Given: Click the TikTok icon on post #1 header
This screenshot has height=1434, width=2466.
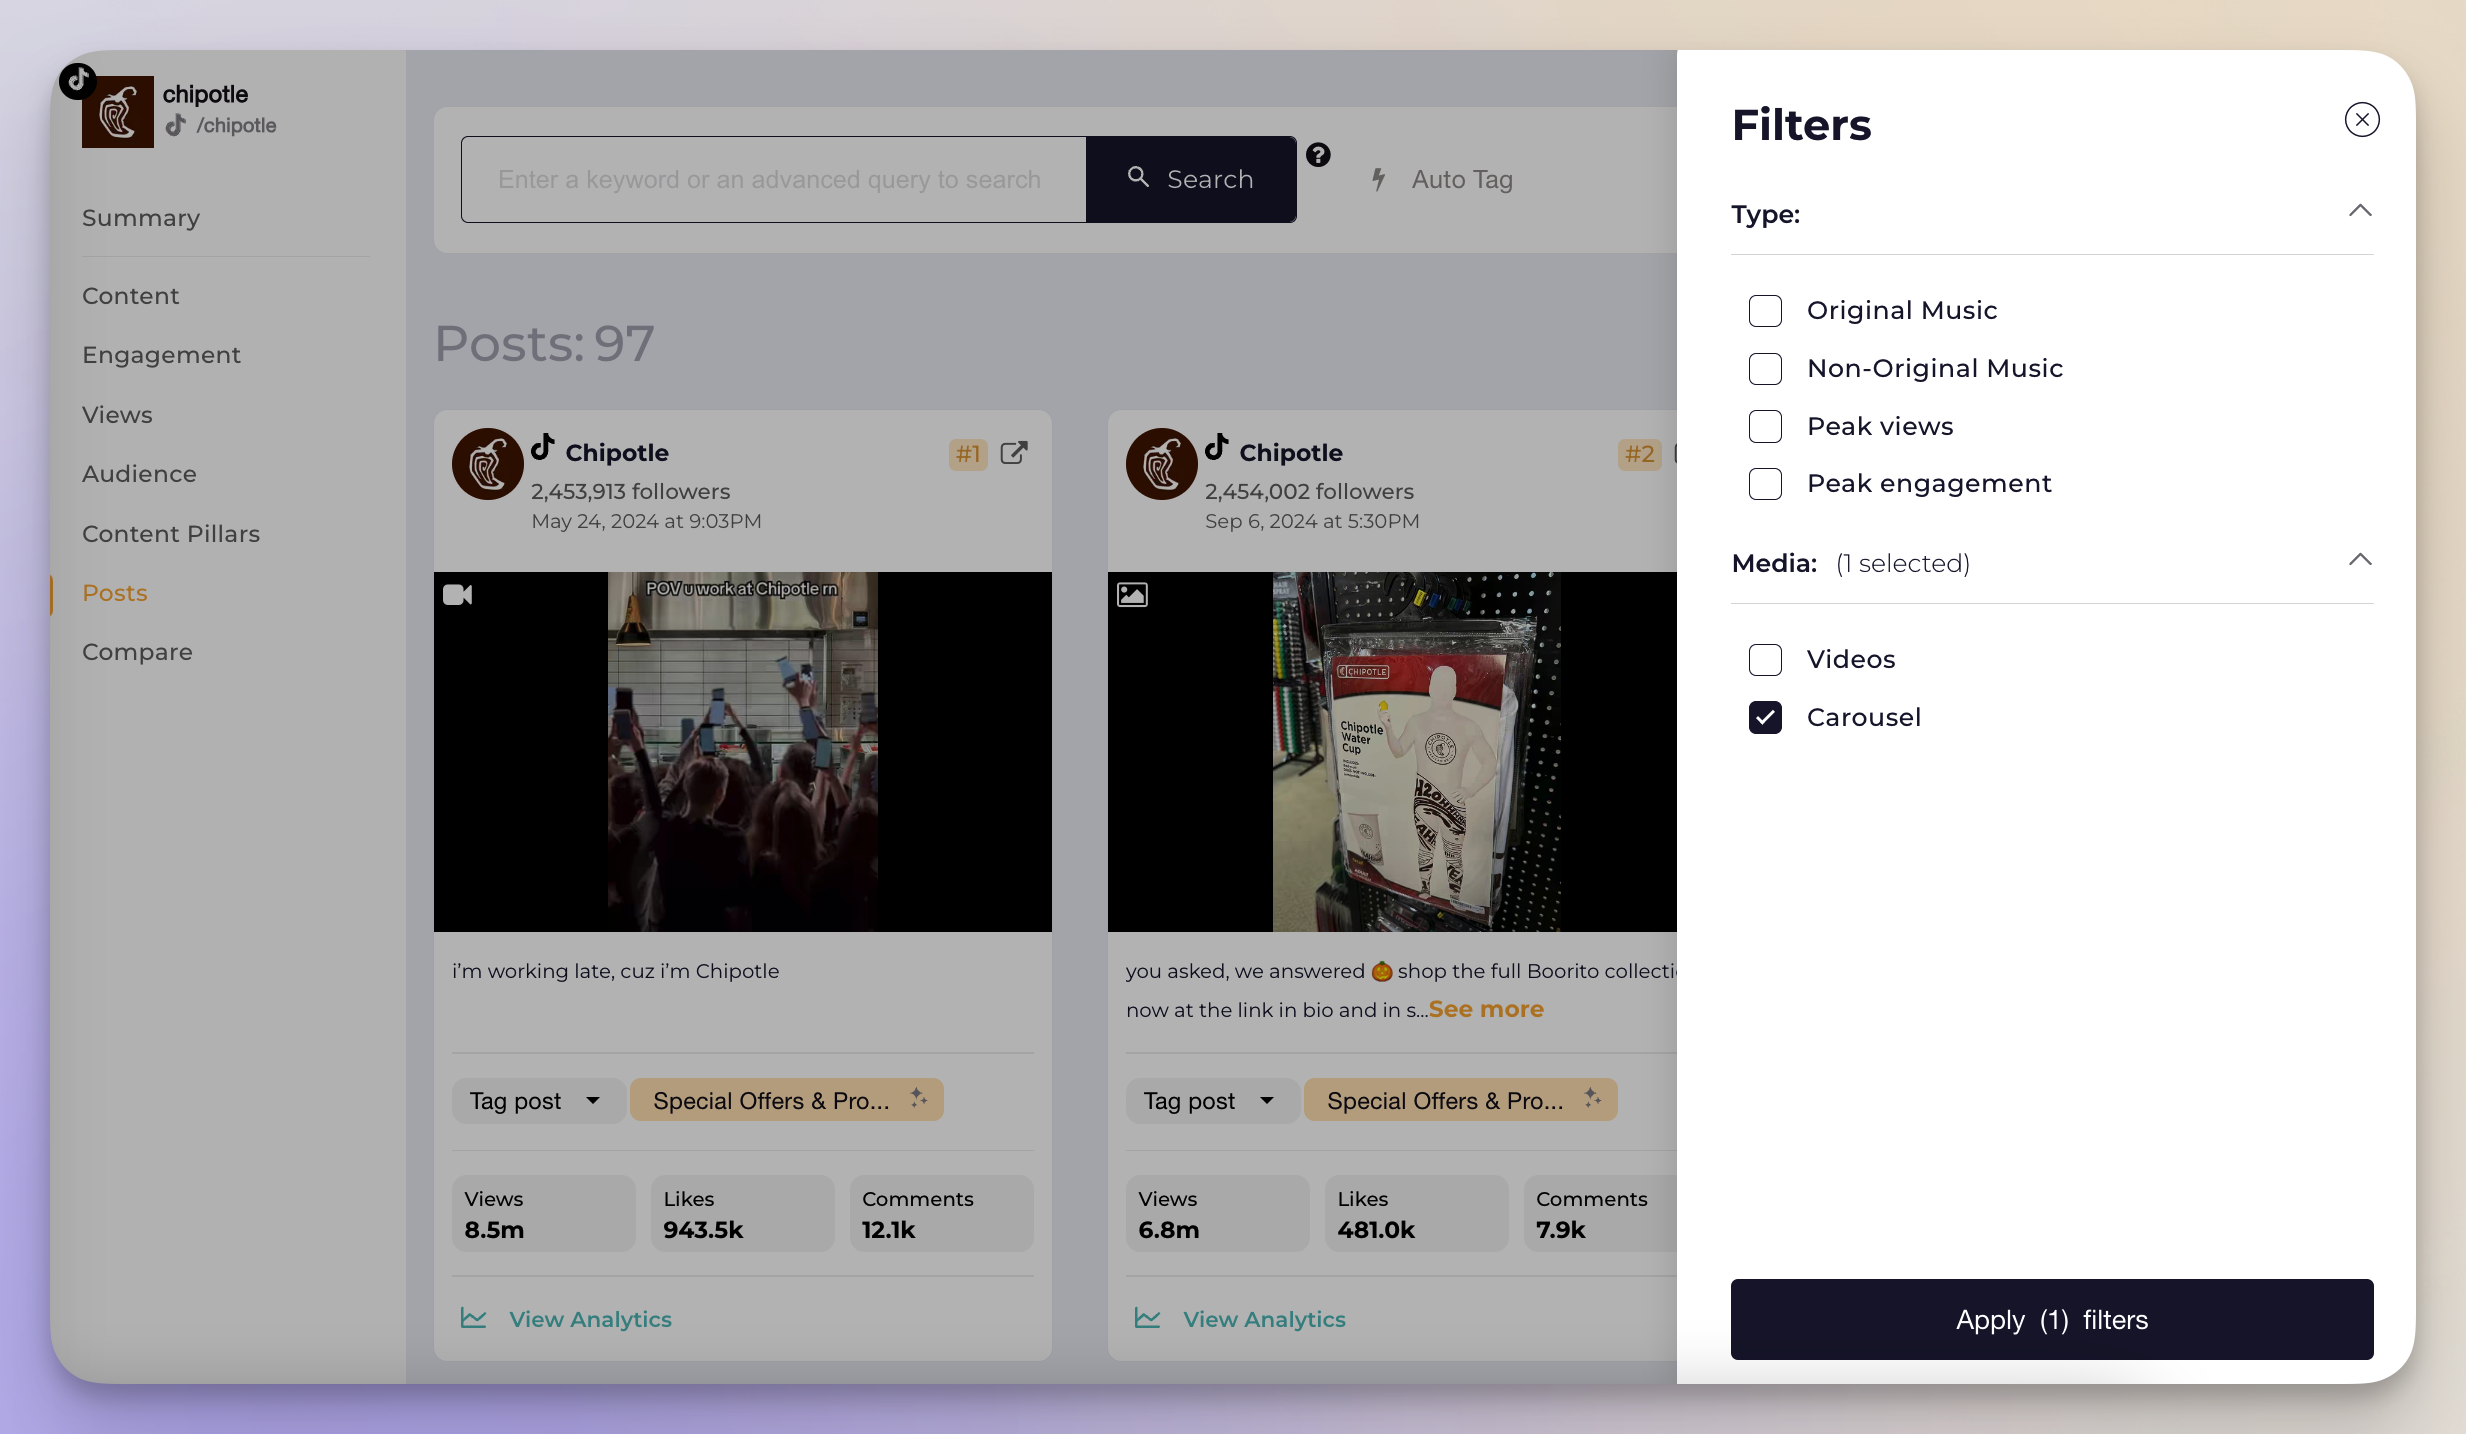Looking at the screenshot, I should coord(542,447).
